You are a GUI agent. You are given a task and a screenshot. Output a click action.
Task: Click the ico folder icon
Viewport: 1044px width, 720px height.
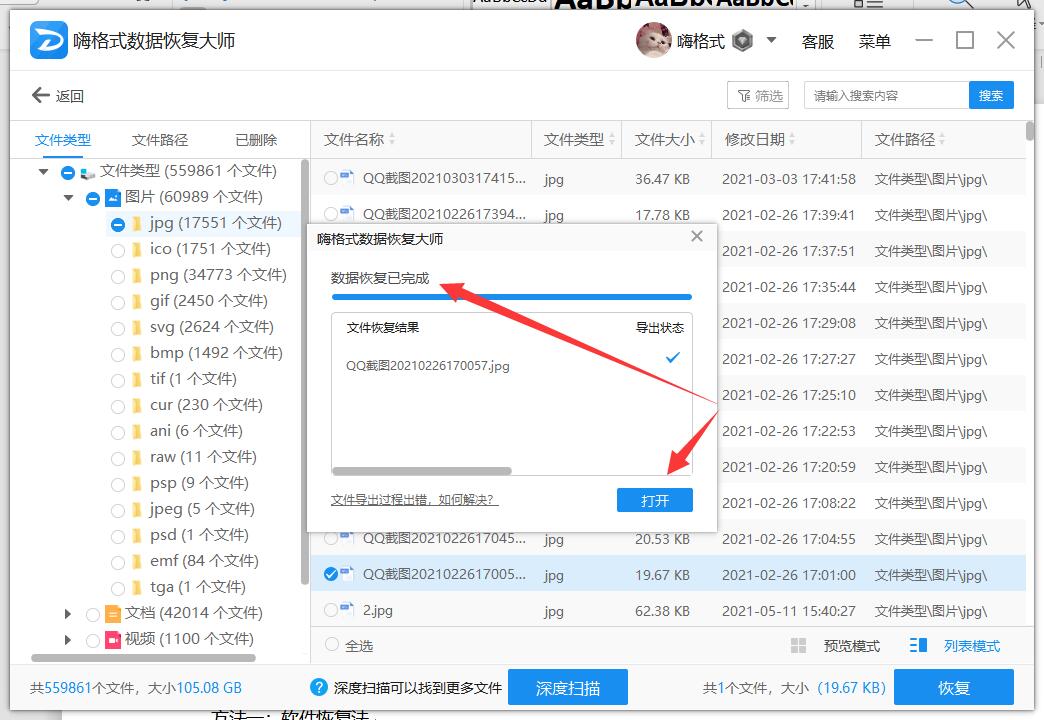pos(137,250)
